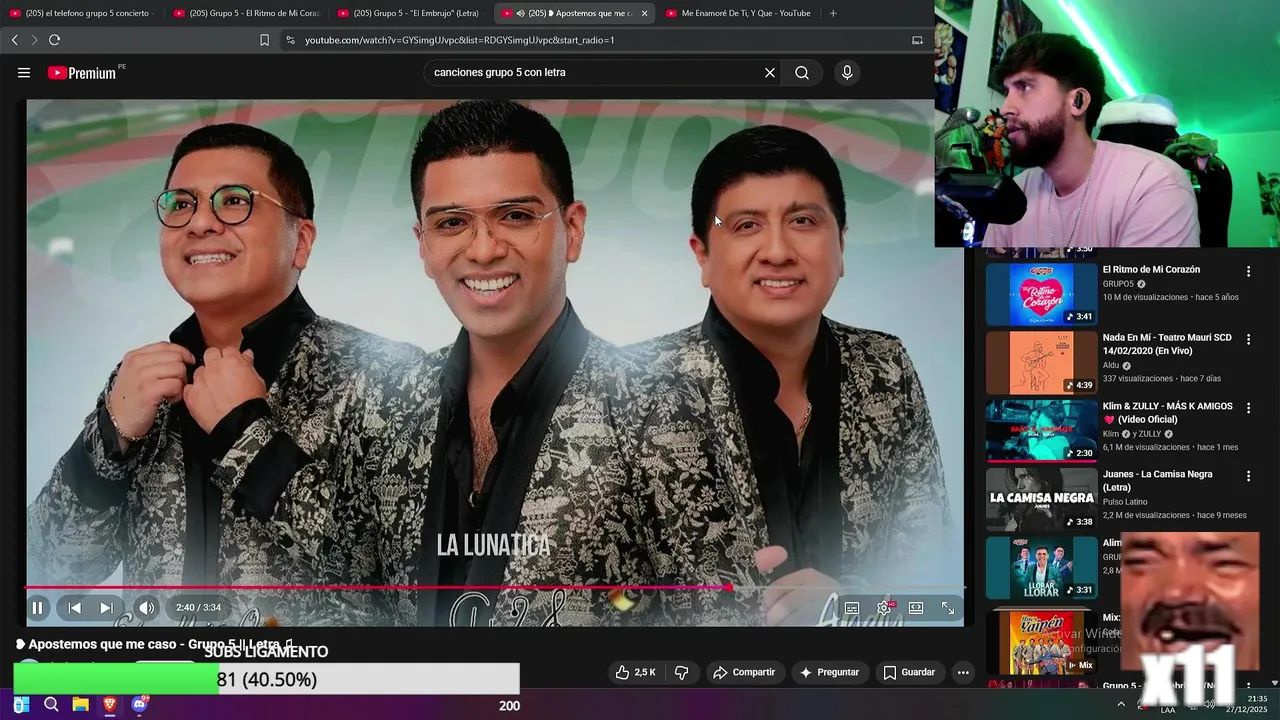Screen dimensions: 1280x720
Task: Select the youtube.com address bar URL
Action: (x=459, y=40)
